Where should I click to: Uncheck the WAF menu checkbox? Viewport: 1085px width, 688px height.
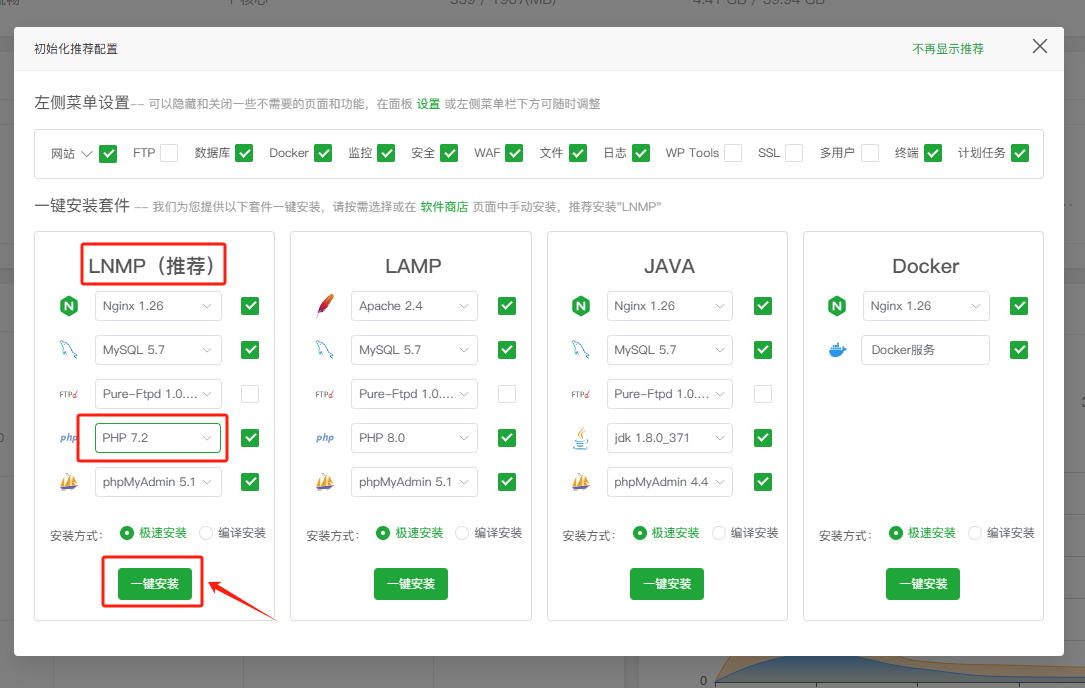coord(513,153)
